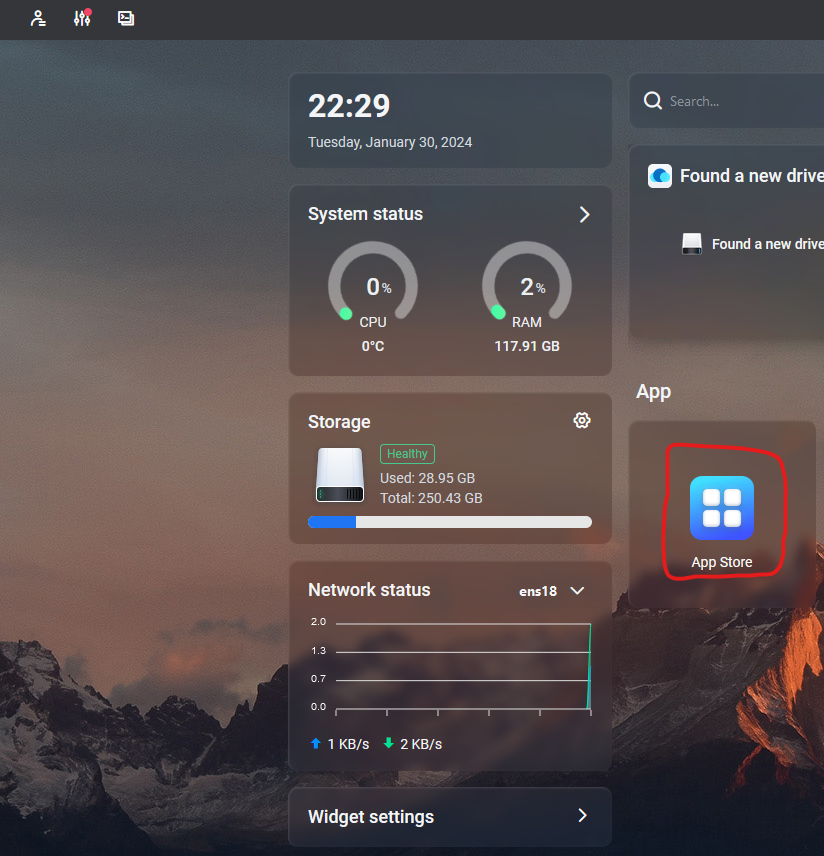Image resolution: width=824 pixels, height=856 pixels.
Task: Open the user account icon in top bar
Action: (38, 18)
